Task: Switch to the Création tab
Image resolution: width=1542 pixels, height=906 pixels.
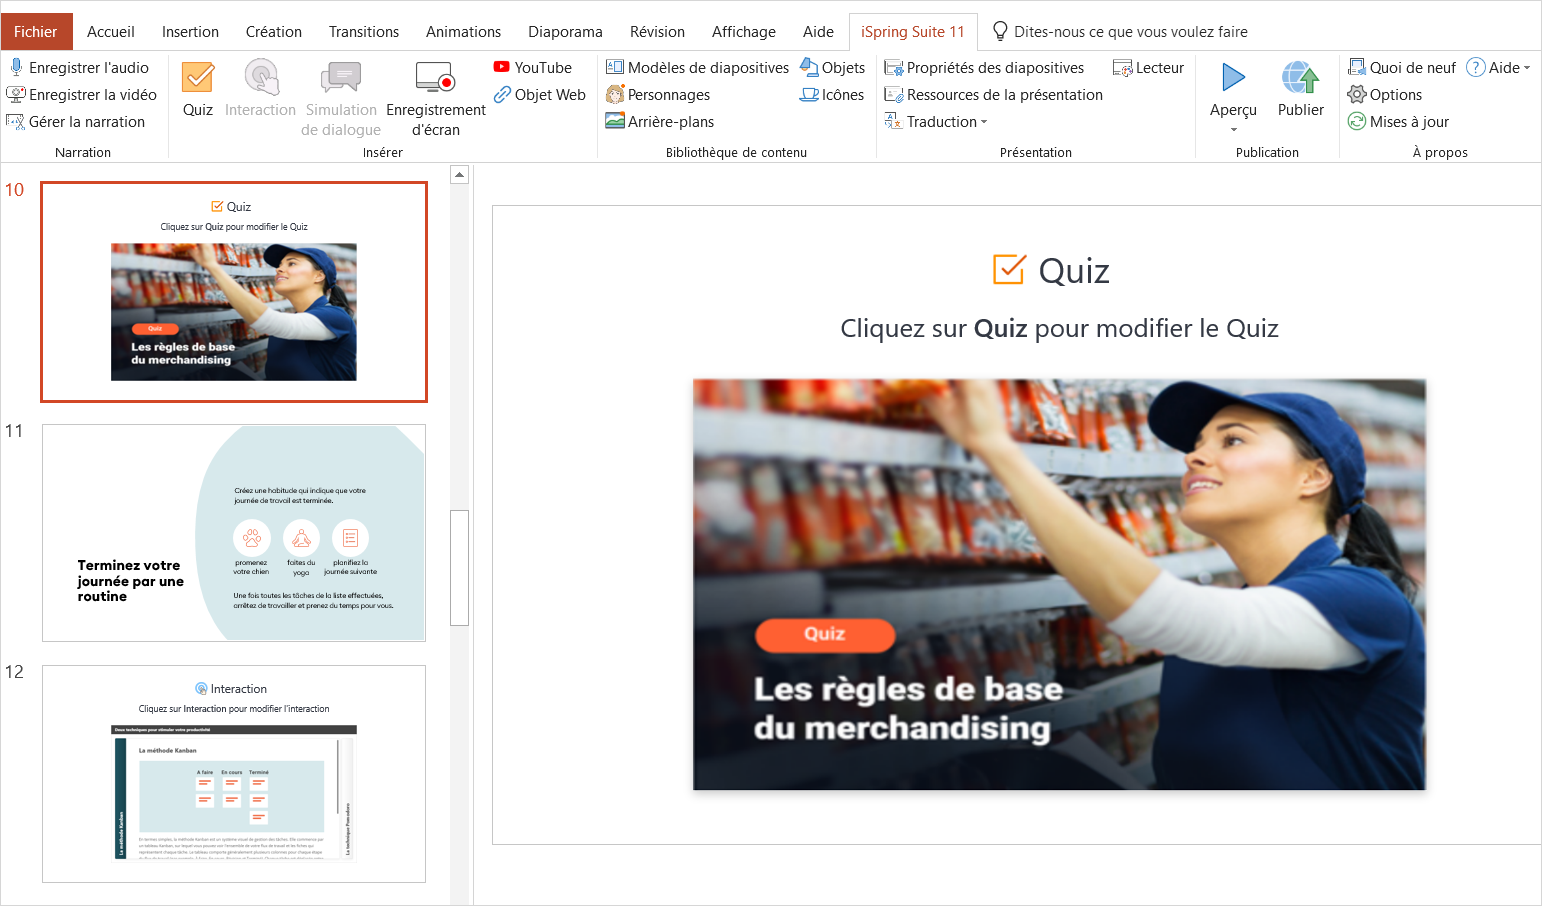Action: [x=274, y=31]
